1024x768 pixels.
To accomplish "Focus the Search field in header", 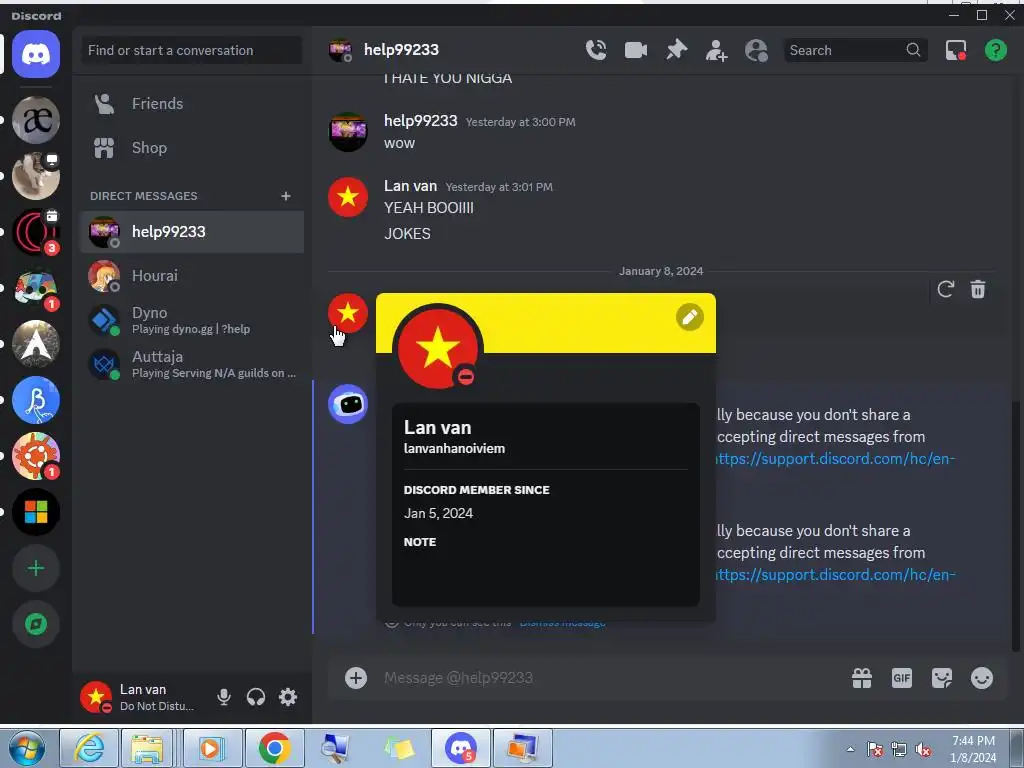I will (x=855, y=50).
